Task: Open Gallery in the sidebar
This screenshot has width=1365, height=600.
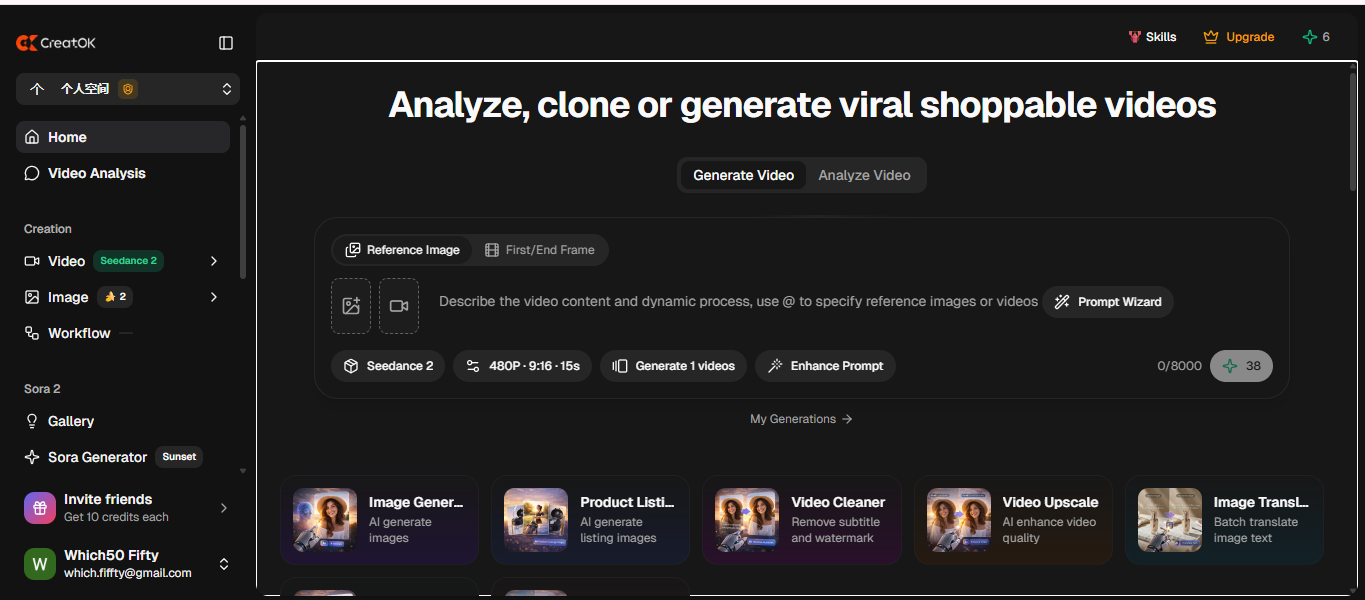Action: pos(70,421)
